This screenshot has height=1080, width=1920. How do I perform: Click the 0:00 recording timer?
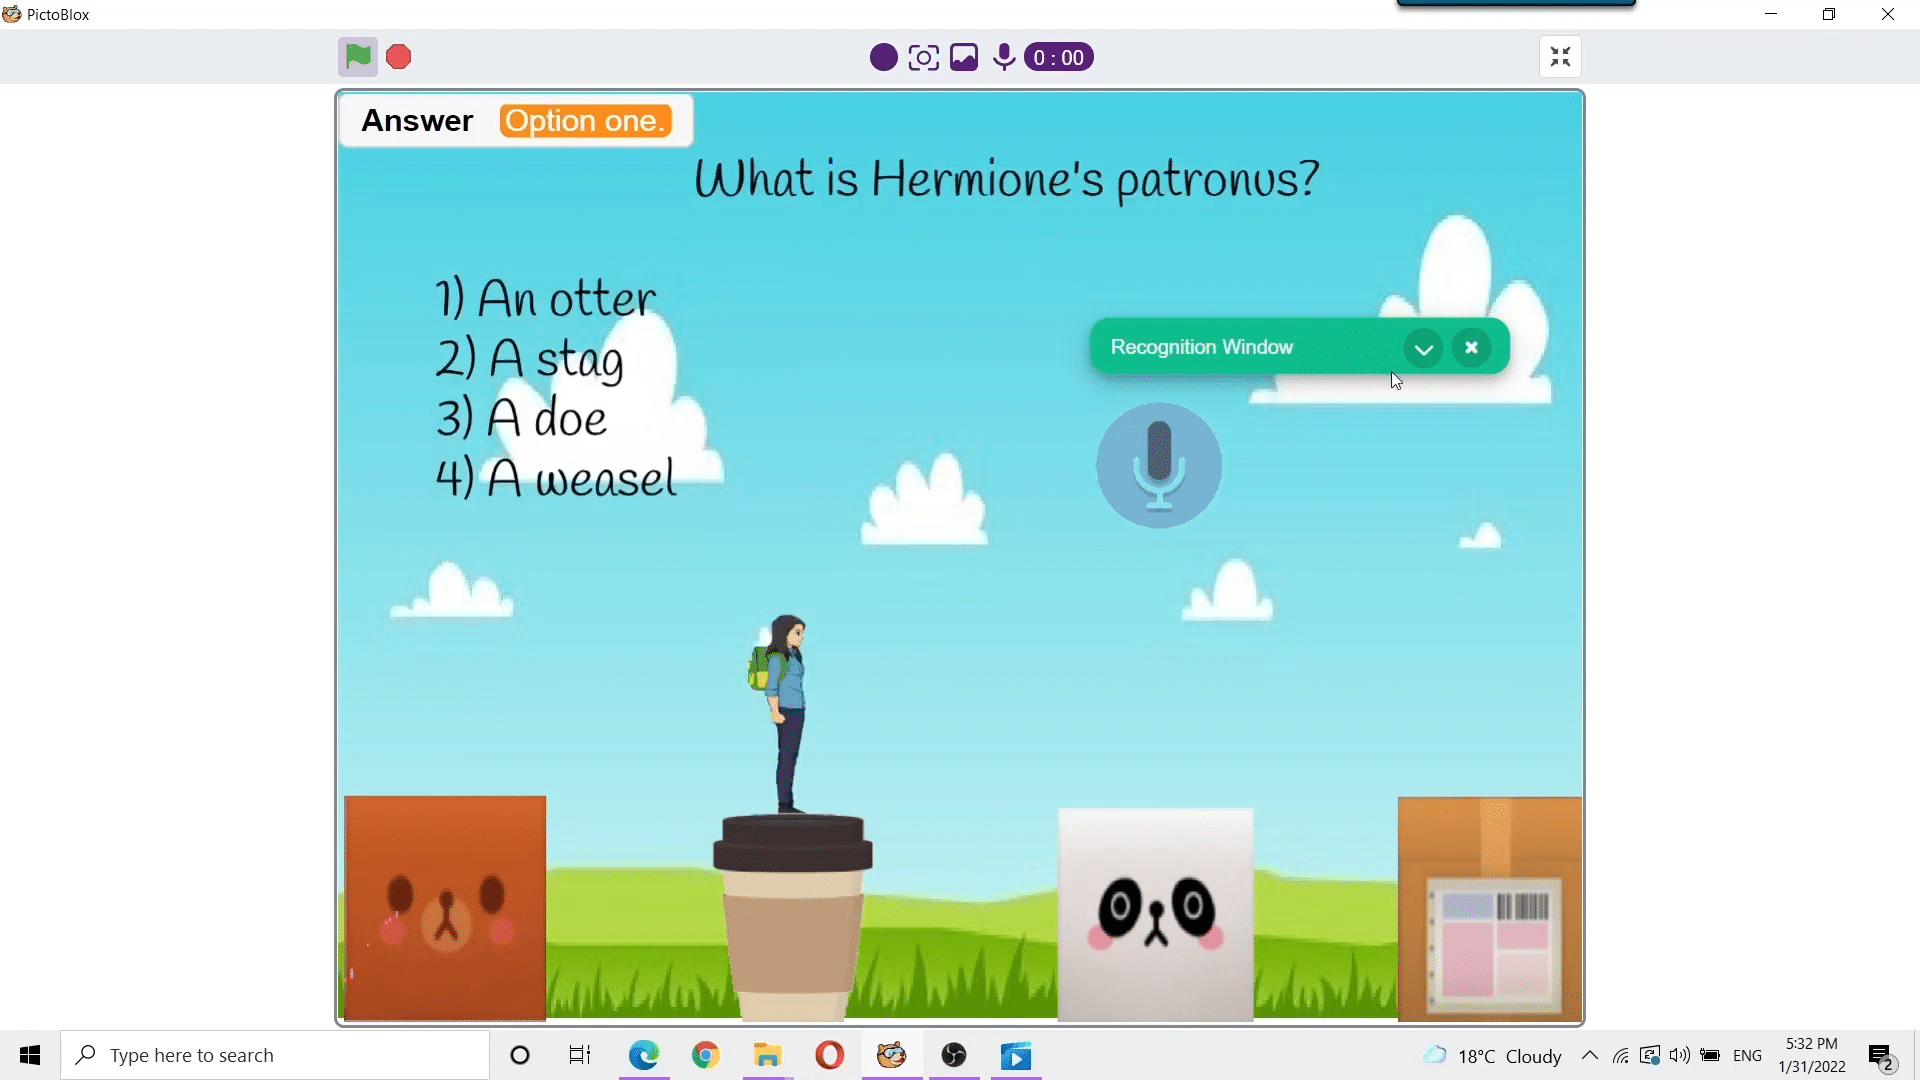click(x=1057, y=57)
